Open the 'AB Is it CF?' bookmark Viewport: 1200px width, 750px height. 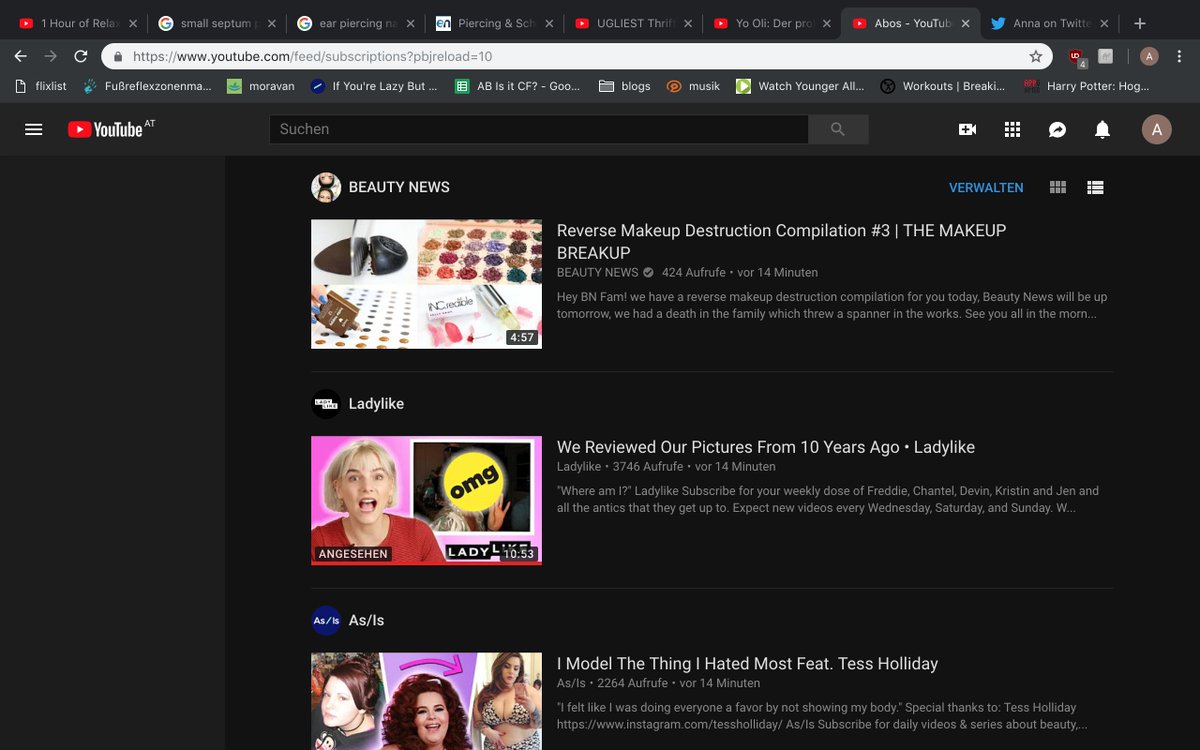pyautogui.click(x=518, y=86)
